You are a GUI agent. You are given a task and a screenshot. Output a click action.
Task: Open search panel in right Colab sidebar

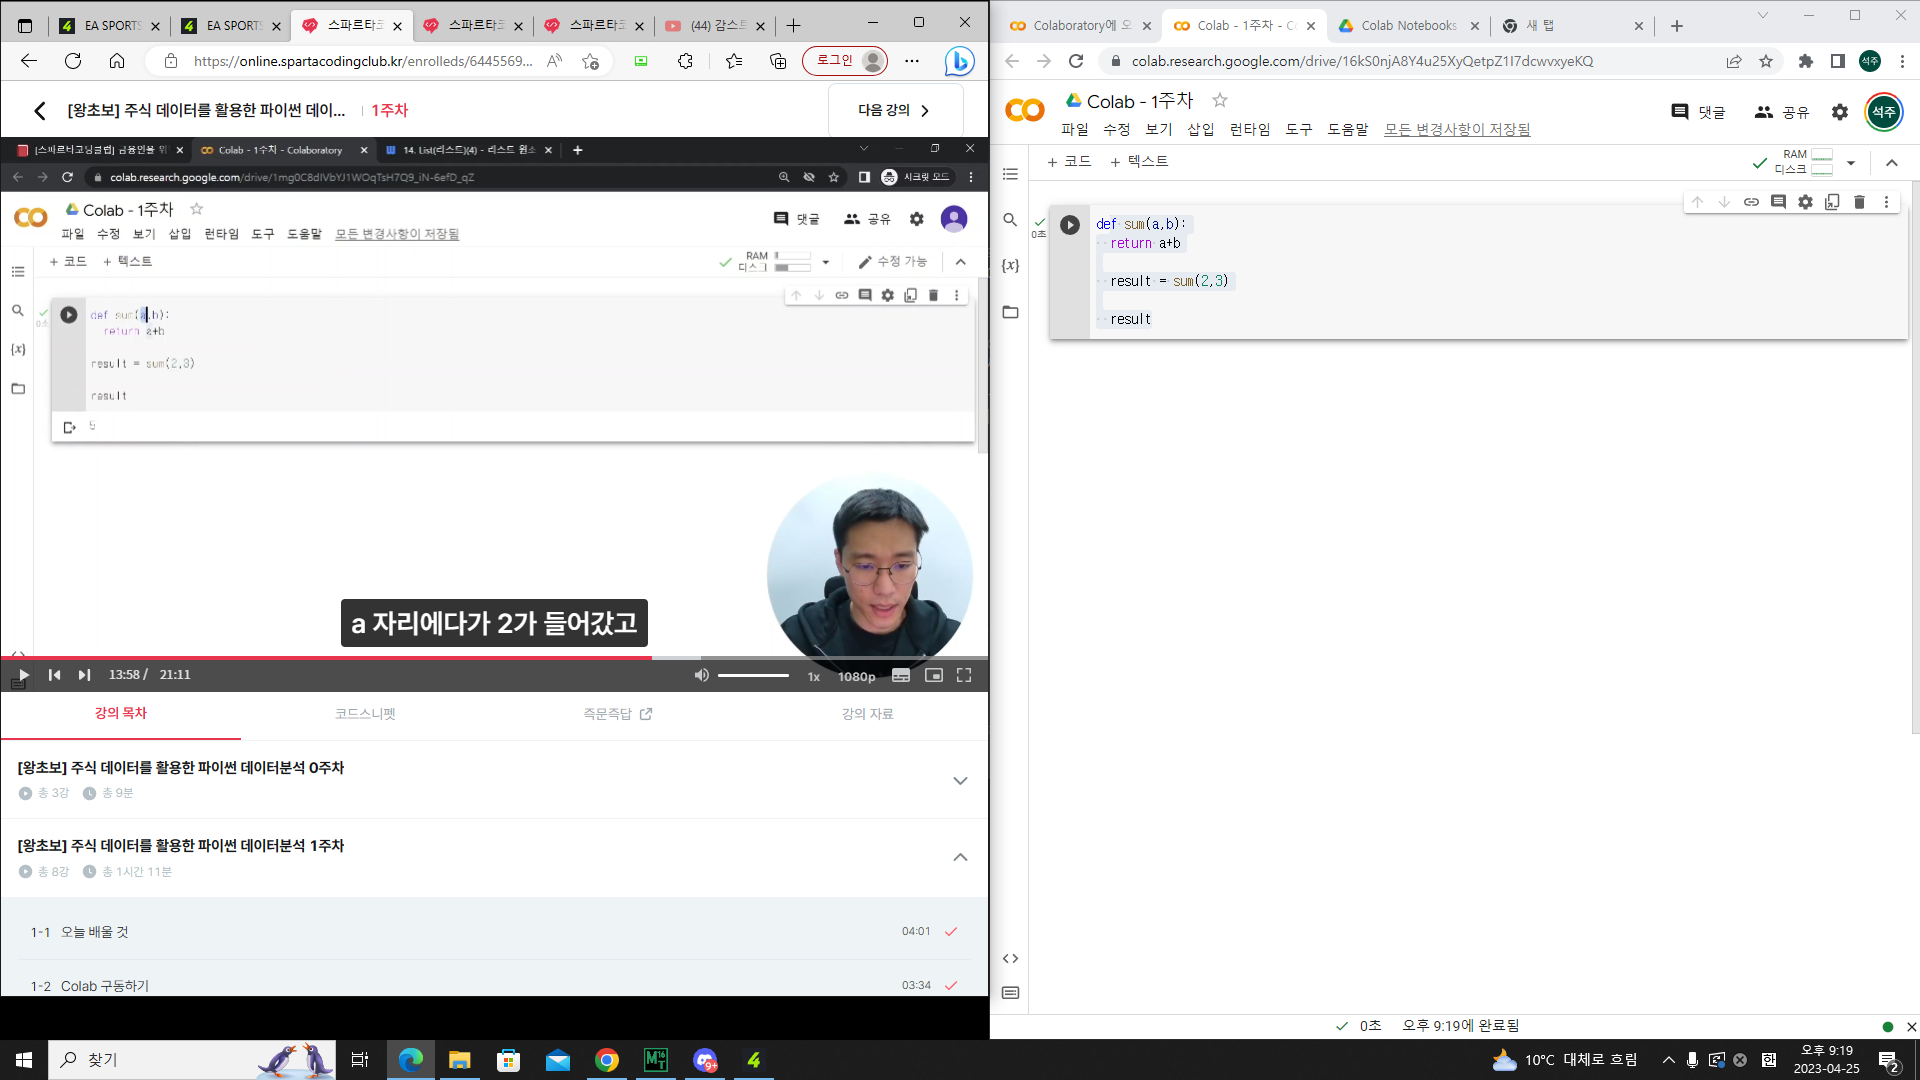[x=1010, y=220]
